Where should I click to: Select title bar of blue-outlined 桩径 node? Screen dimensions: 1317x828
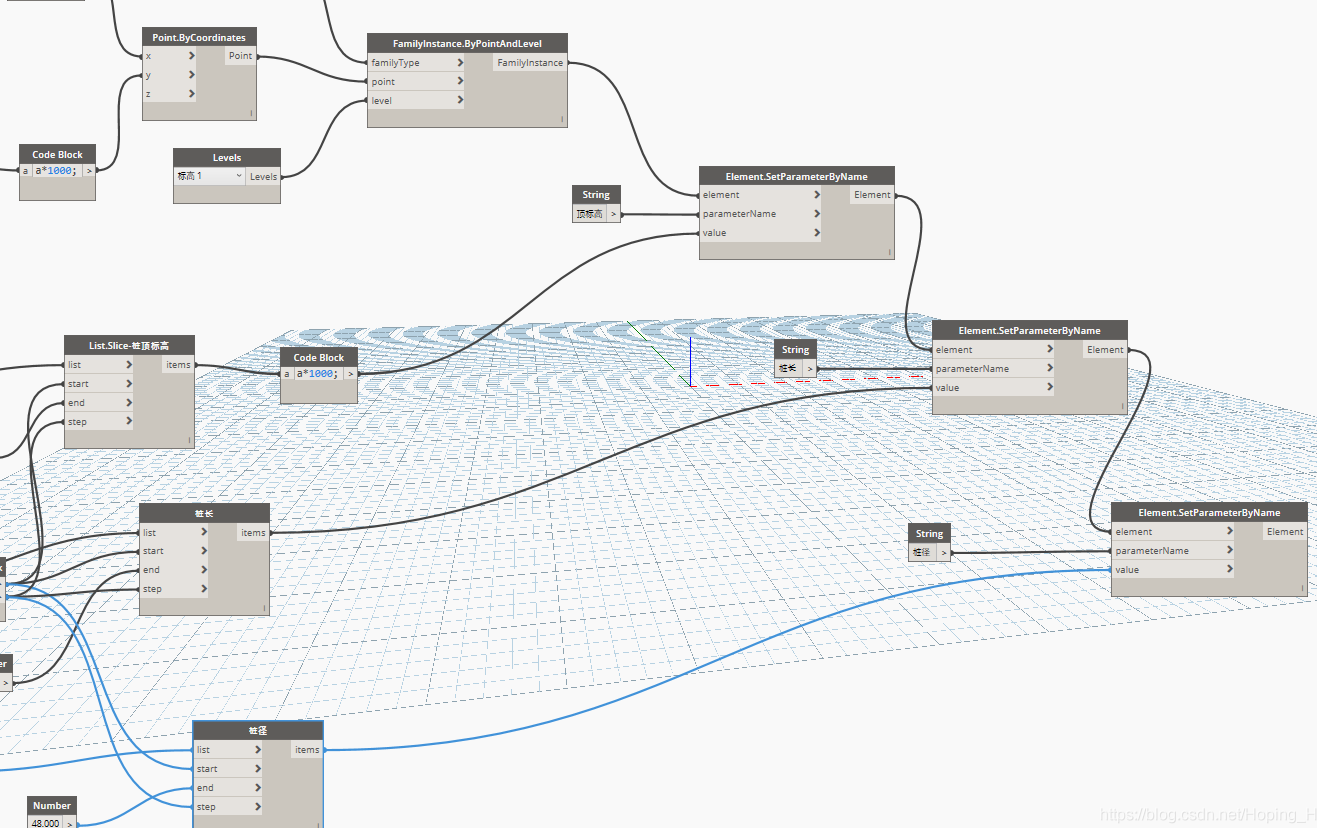(258, 731)
